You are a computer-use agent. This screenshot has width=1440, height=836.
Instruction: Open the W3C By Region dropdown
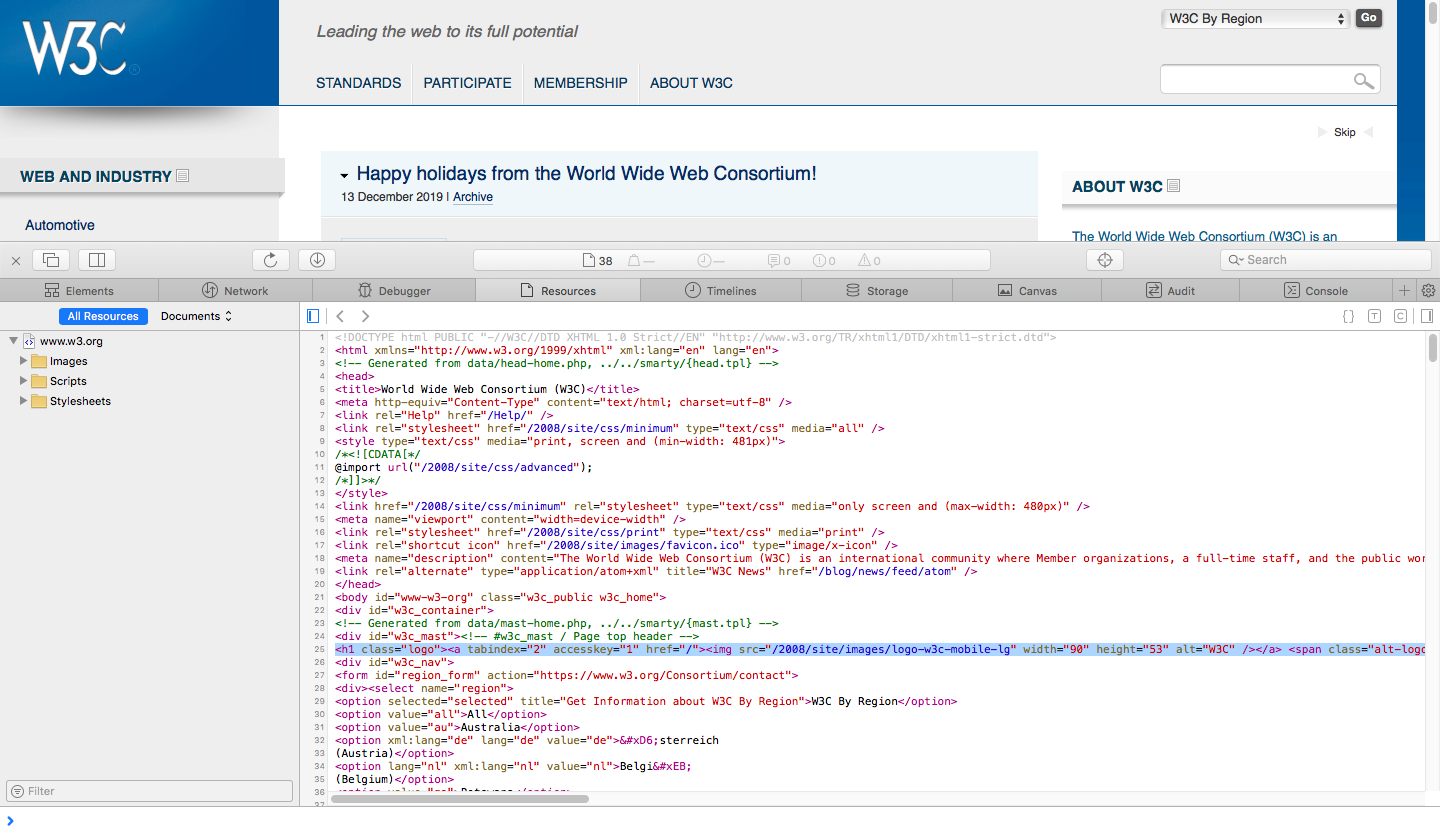click(1256, 19)
